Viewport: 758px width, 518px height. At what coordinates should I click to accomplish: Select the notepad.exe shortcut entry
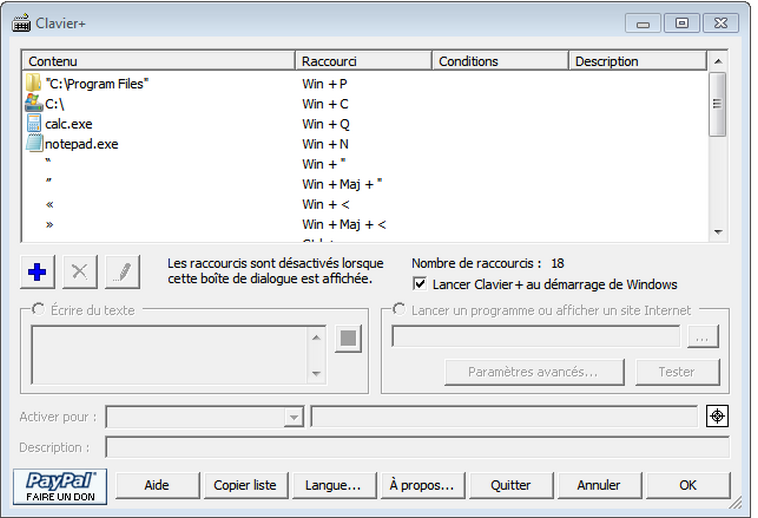pos(81,144)
